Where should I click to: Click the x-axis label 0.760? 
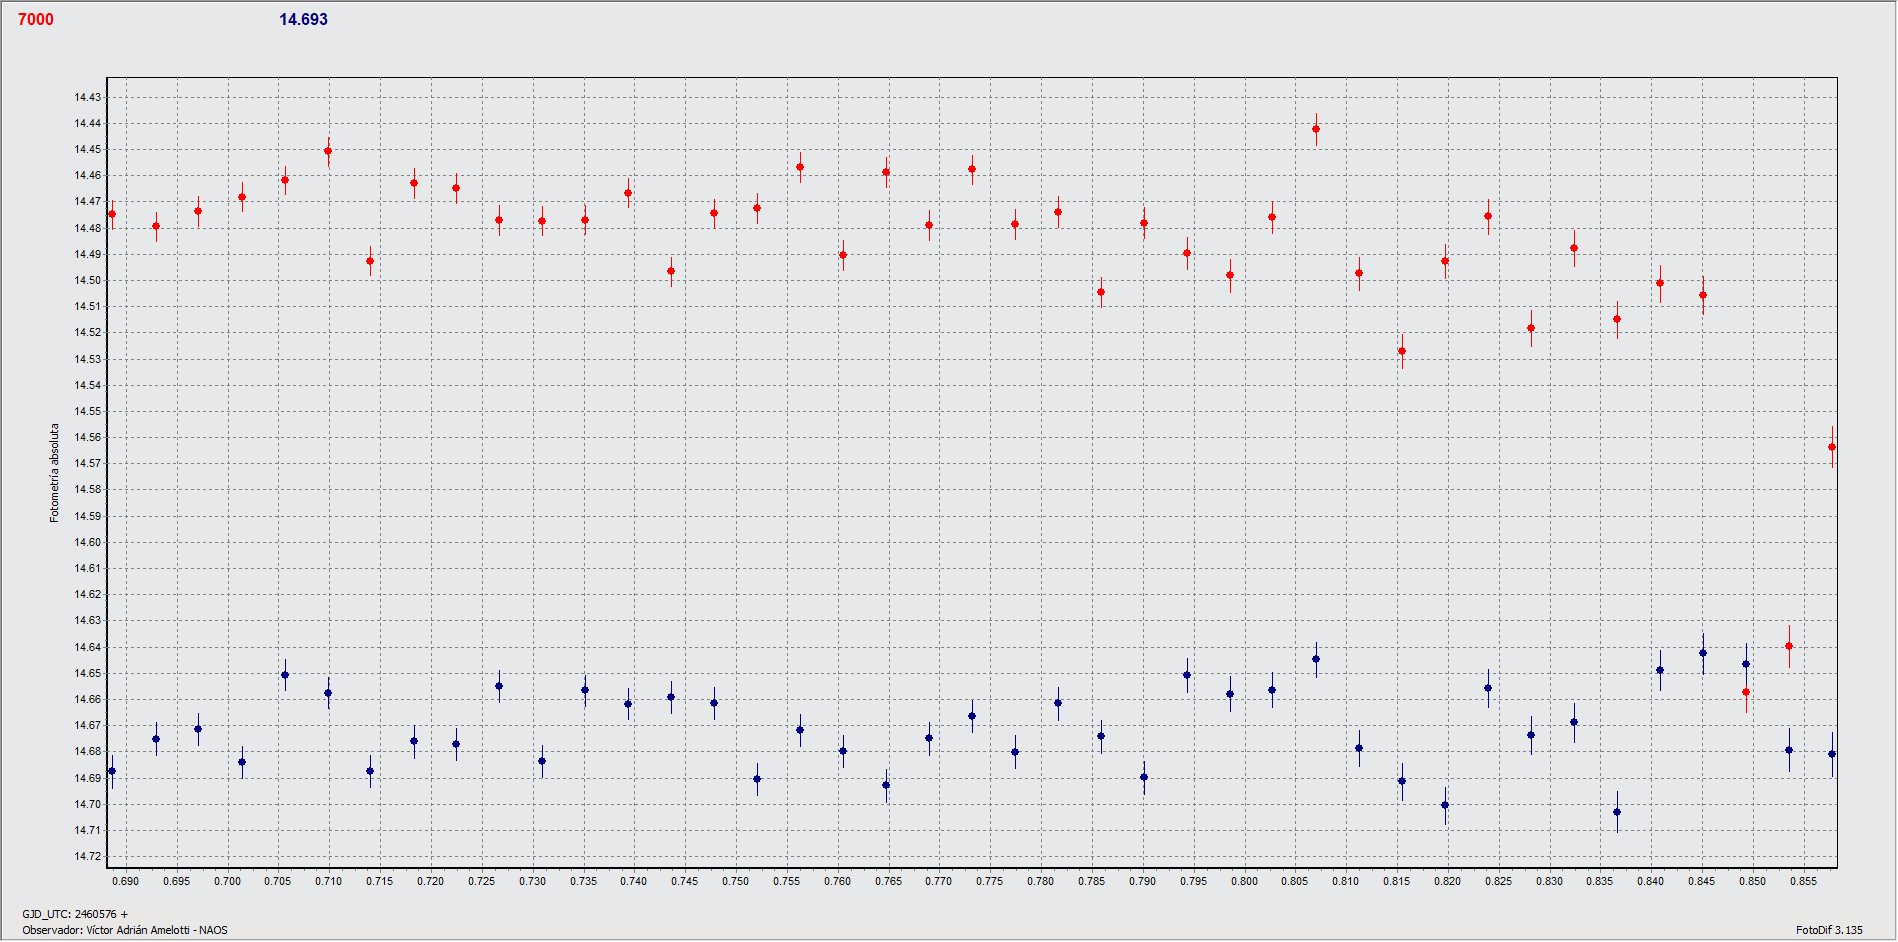pos(837,881)
